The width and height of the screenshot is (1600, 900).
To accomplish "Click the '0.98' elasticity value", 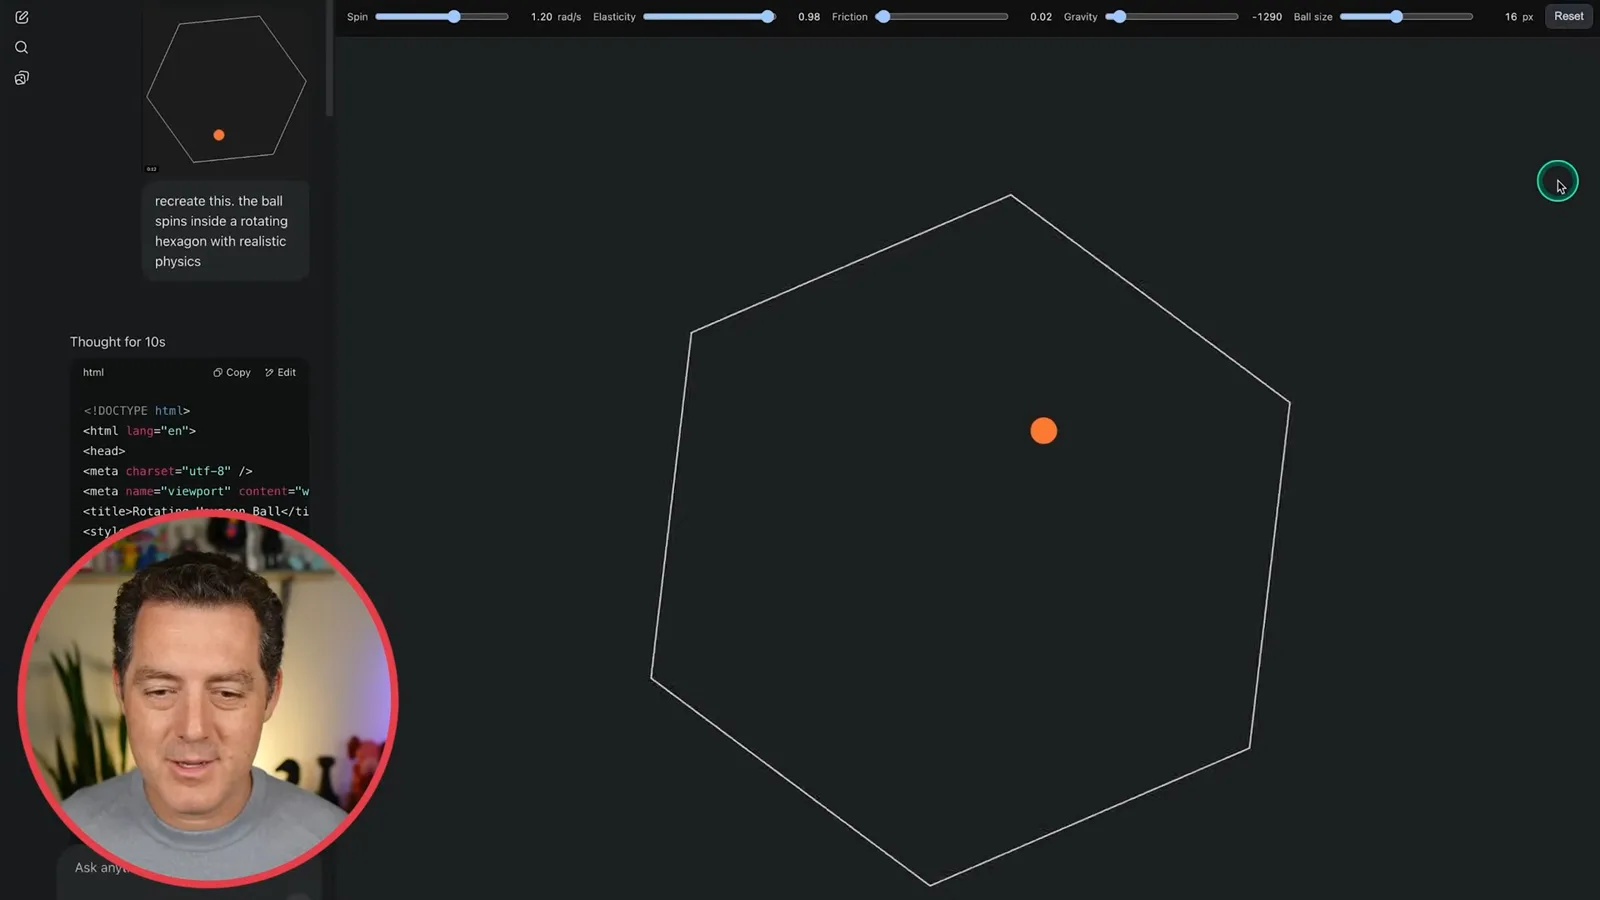I will 809,17.
